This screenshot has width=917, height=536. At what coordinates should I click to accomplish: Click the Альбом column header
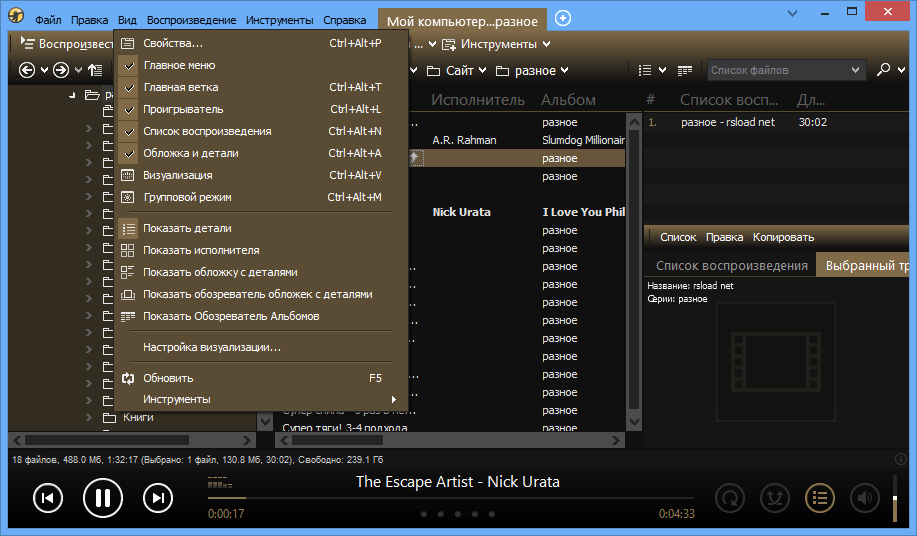click(x=568, y=100)
